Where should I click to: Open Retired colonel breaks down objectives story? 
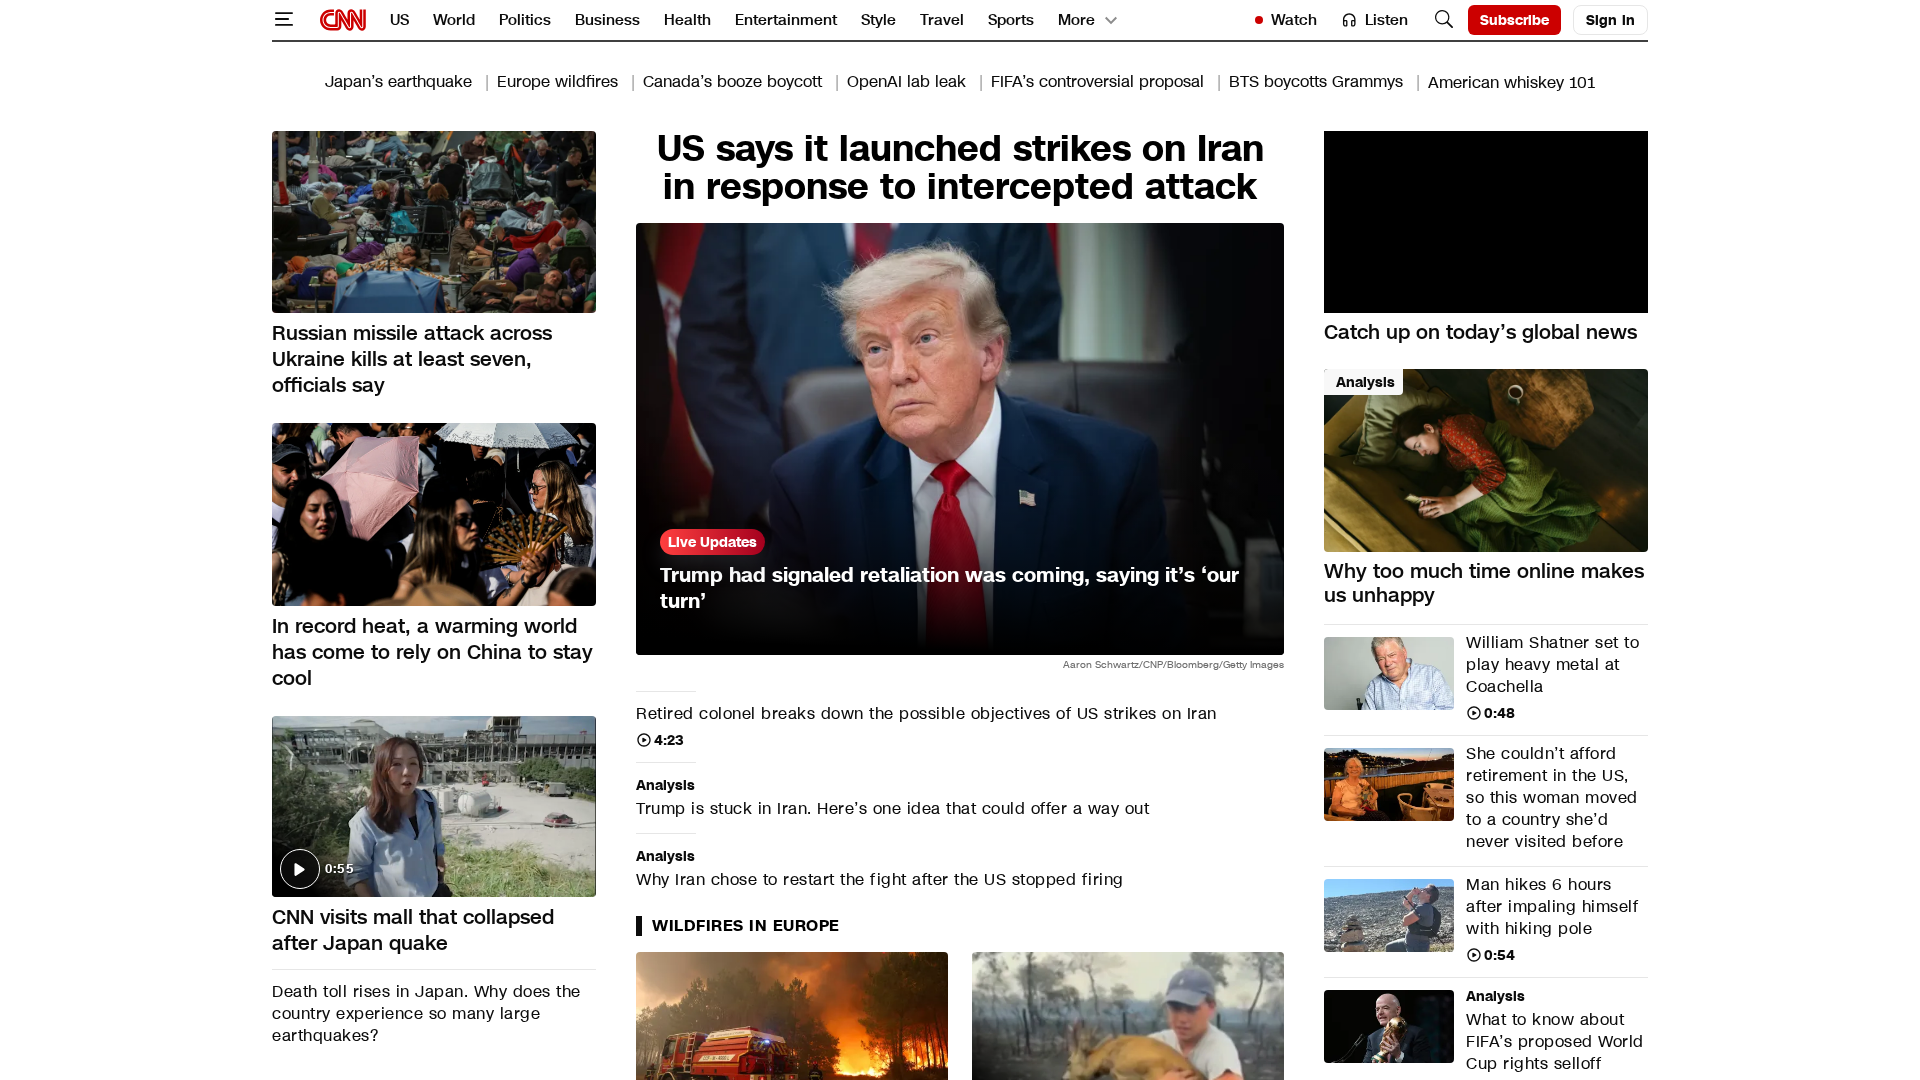926,713
